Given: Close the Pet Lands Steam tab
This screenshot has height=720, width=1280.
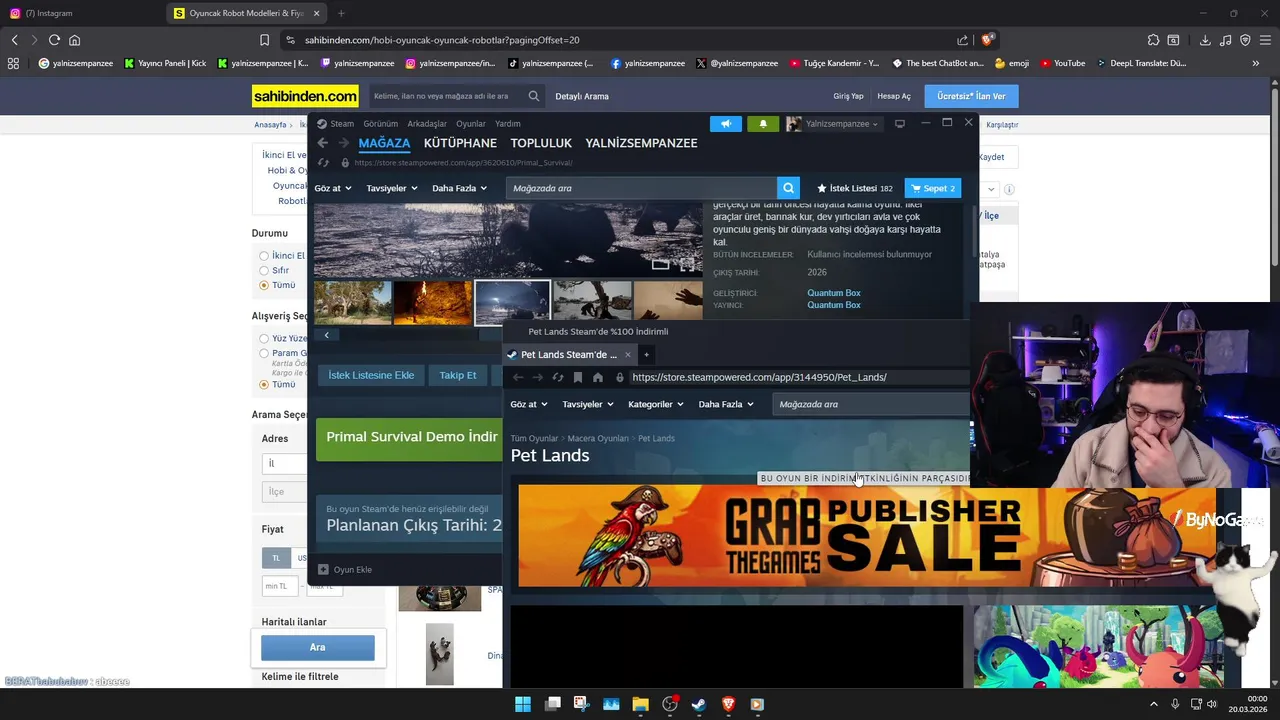Looking at the screenshot, I should coord(628,354).
